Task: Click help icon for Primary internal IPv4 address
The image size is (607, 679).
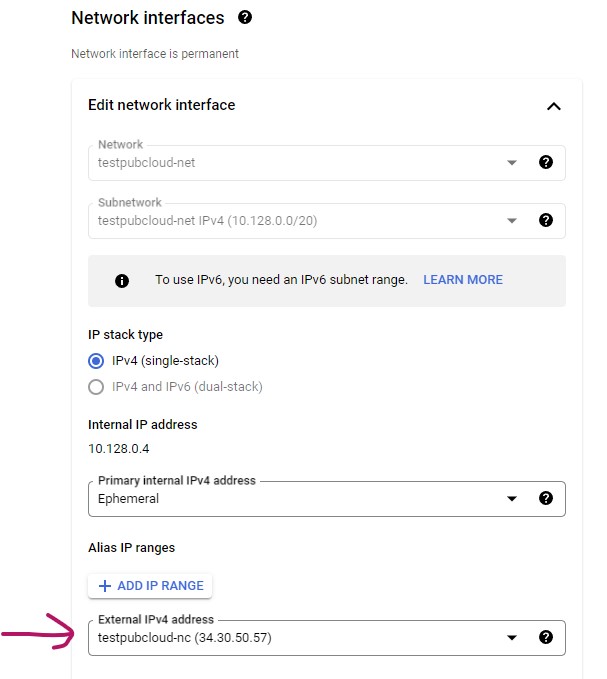Action: 546,498
